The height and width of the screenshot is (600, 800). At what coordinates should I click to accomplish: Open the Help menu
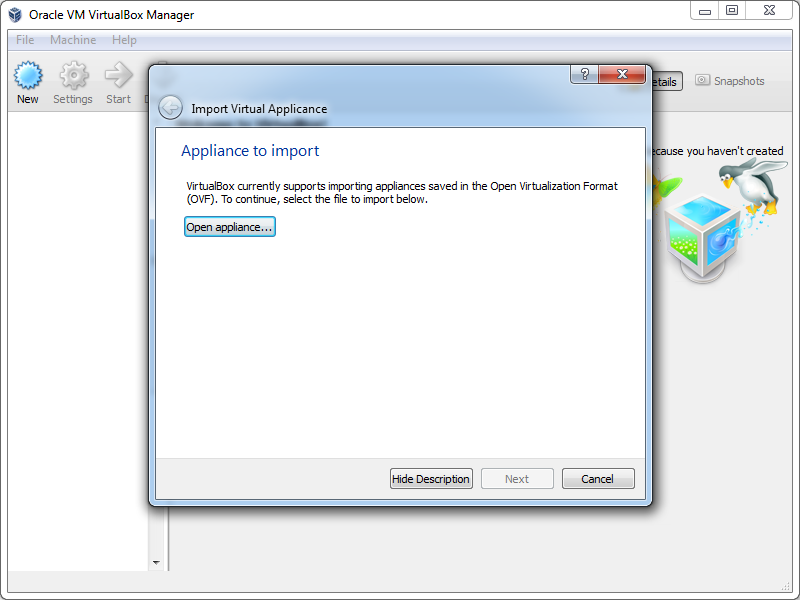click(124, 40)
